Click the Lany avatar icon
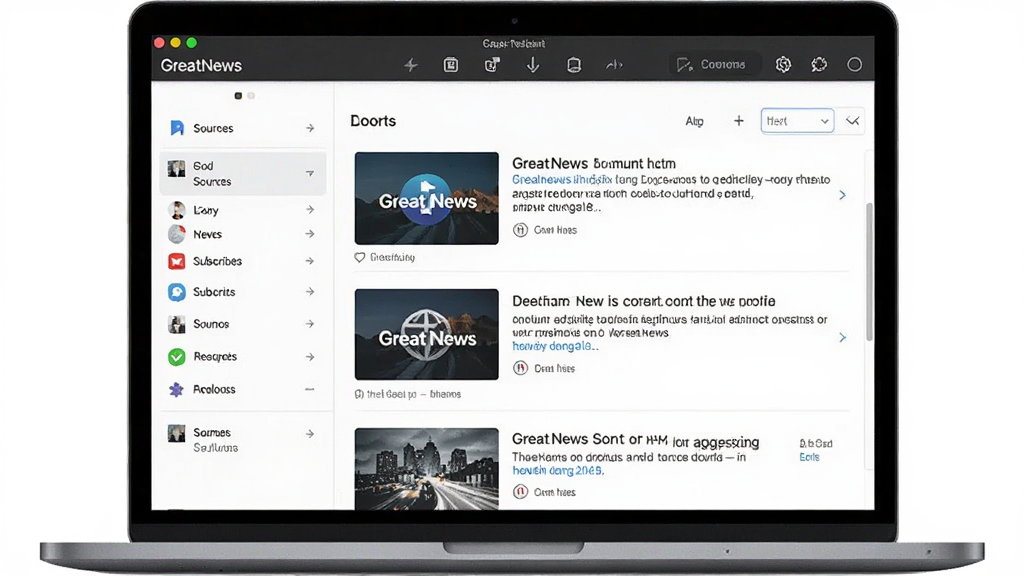1024x576 pixels. click(x=176, y=210)
